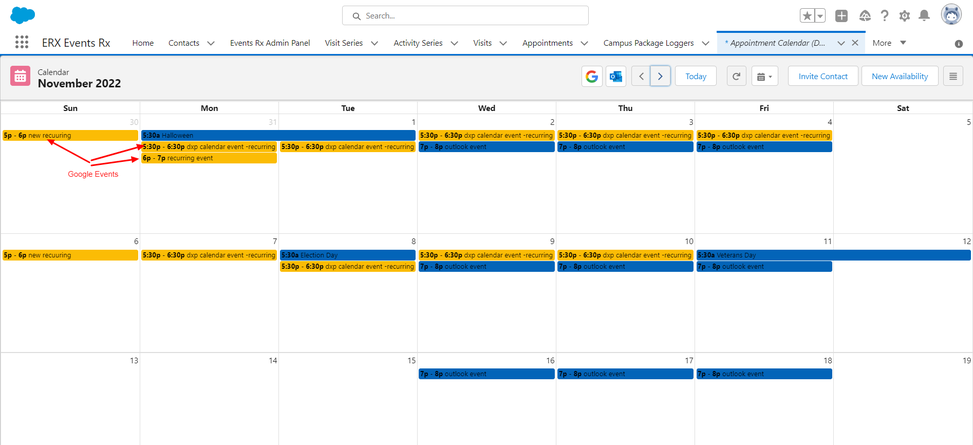This screenshot has height=445, width=973.
Task: Refresh the calendar view
Action: coord(736,77)
